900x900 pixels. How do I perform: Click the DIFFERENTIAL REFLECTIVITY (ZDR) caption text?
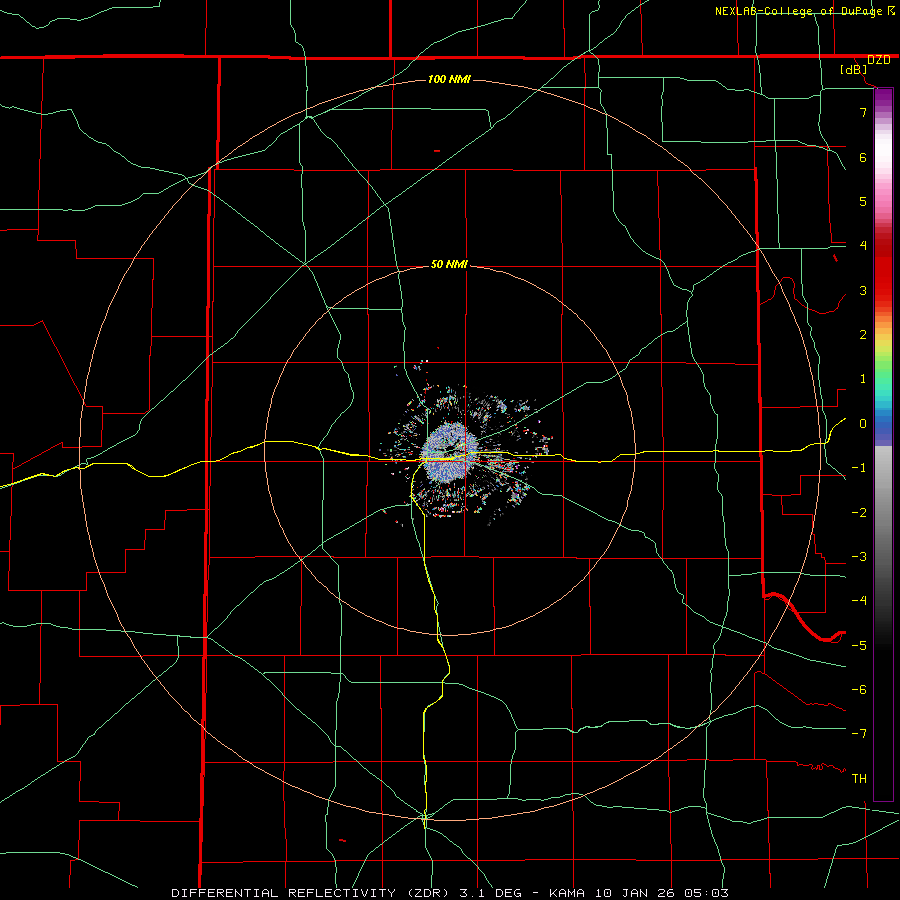pyautogui.click(x=311, y=893)
